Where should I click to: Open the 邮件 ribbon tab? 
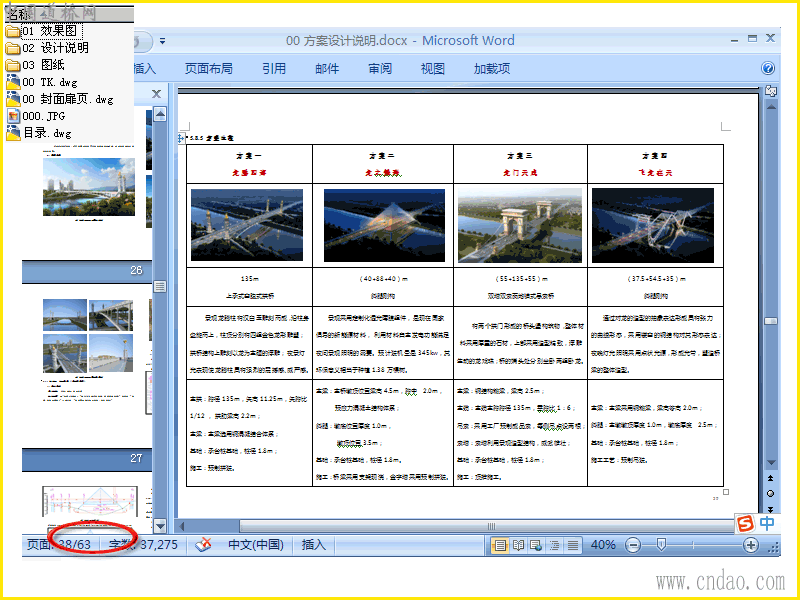tap(327, 68)
